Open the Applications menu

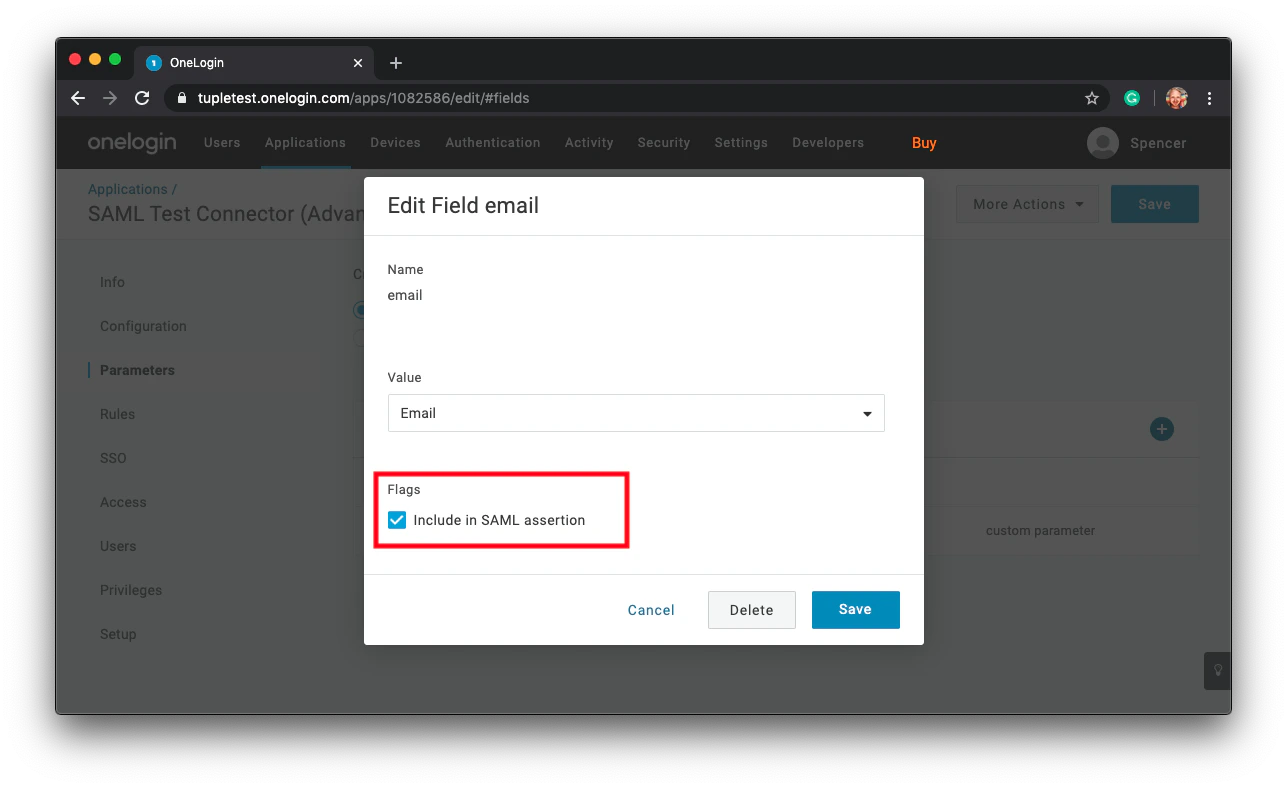tap(305, 143)
